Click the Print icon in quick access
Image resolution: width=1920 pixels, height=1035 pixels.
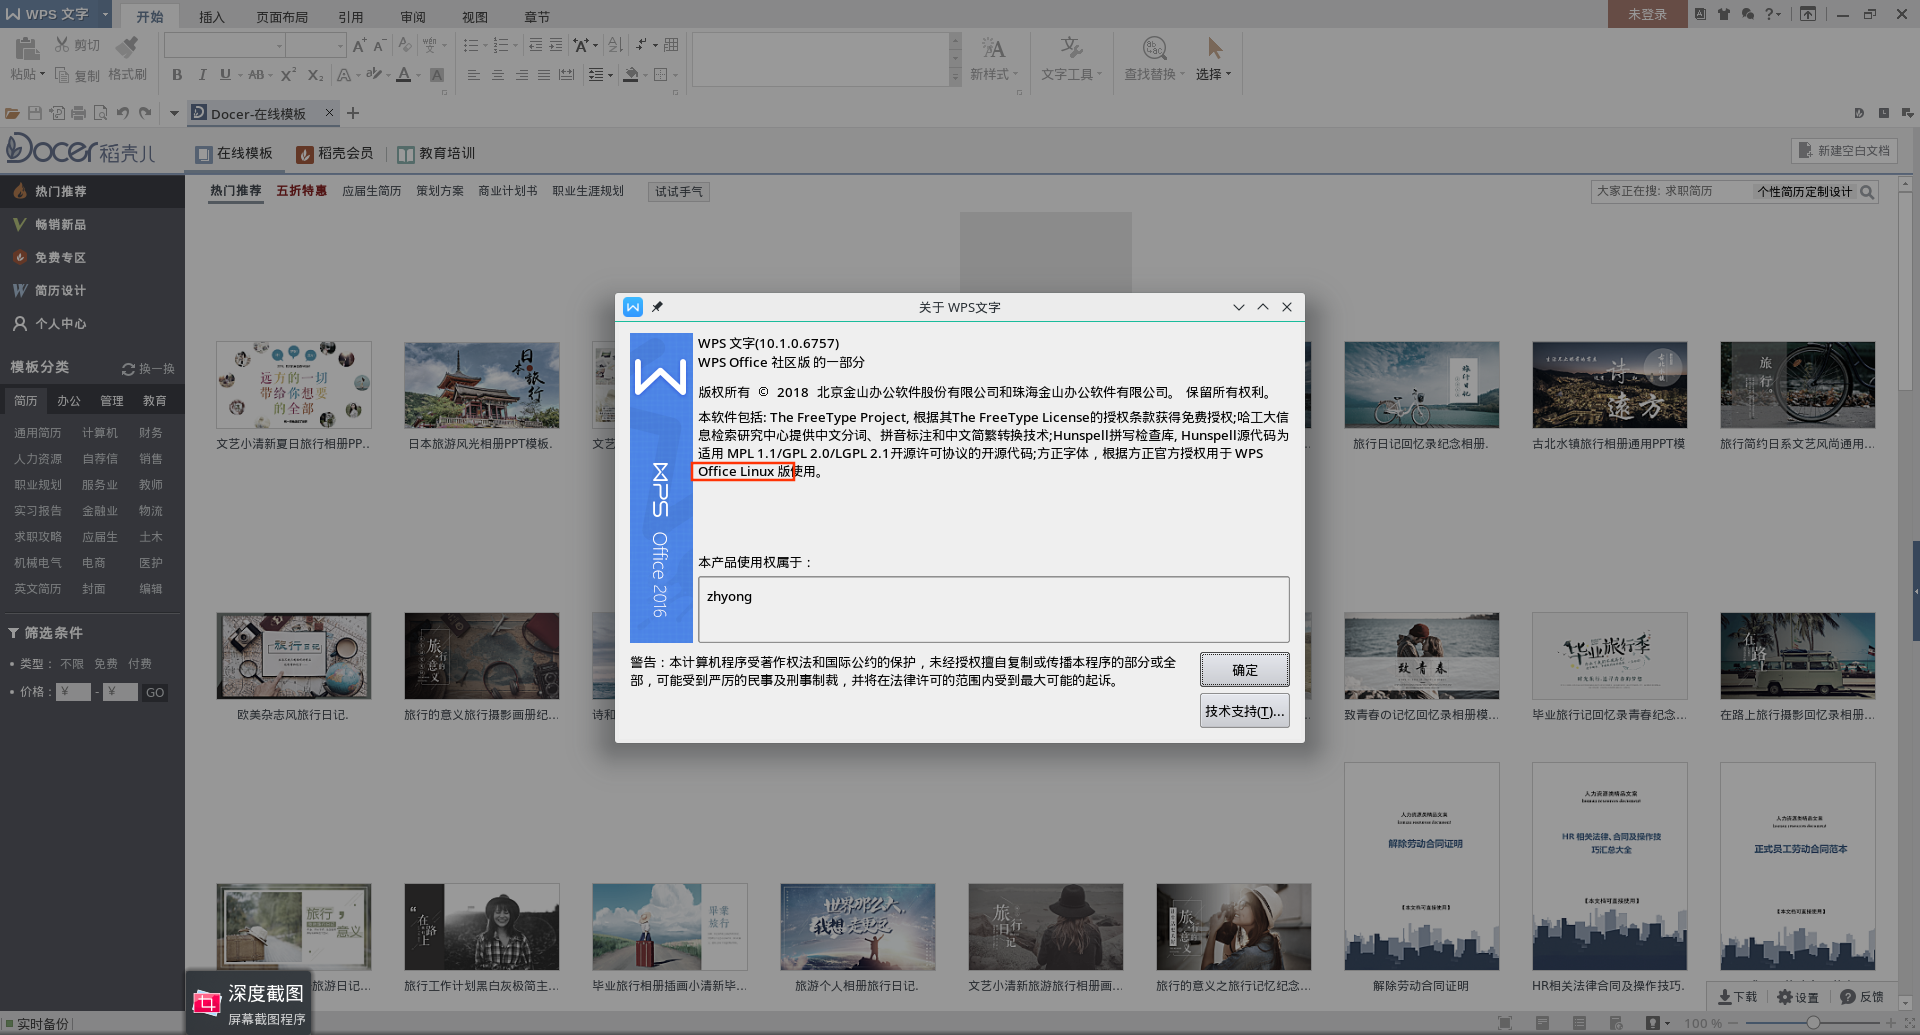pyautogui.click(x=79, y=113)
